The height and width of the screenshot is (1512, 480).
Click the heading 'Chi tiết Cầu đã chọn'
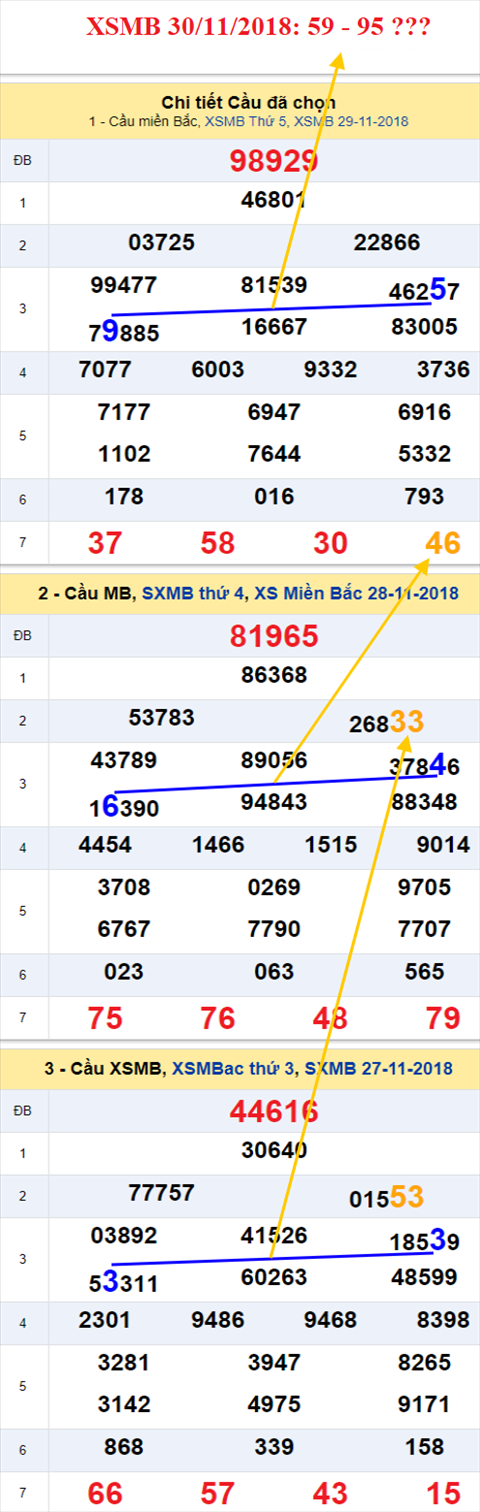click(x=249, y=102)
